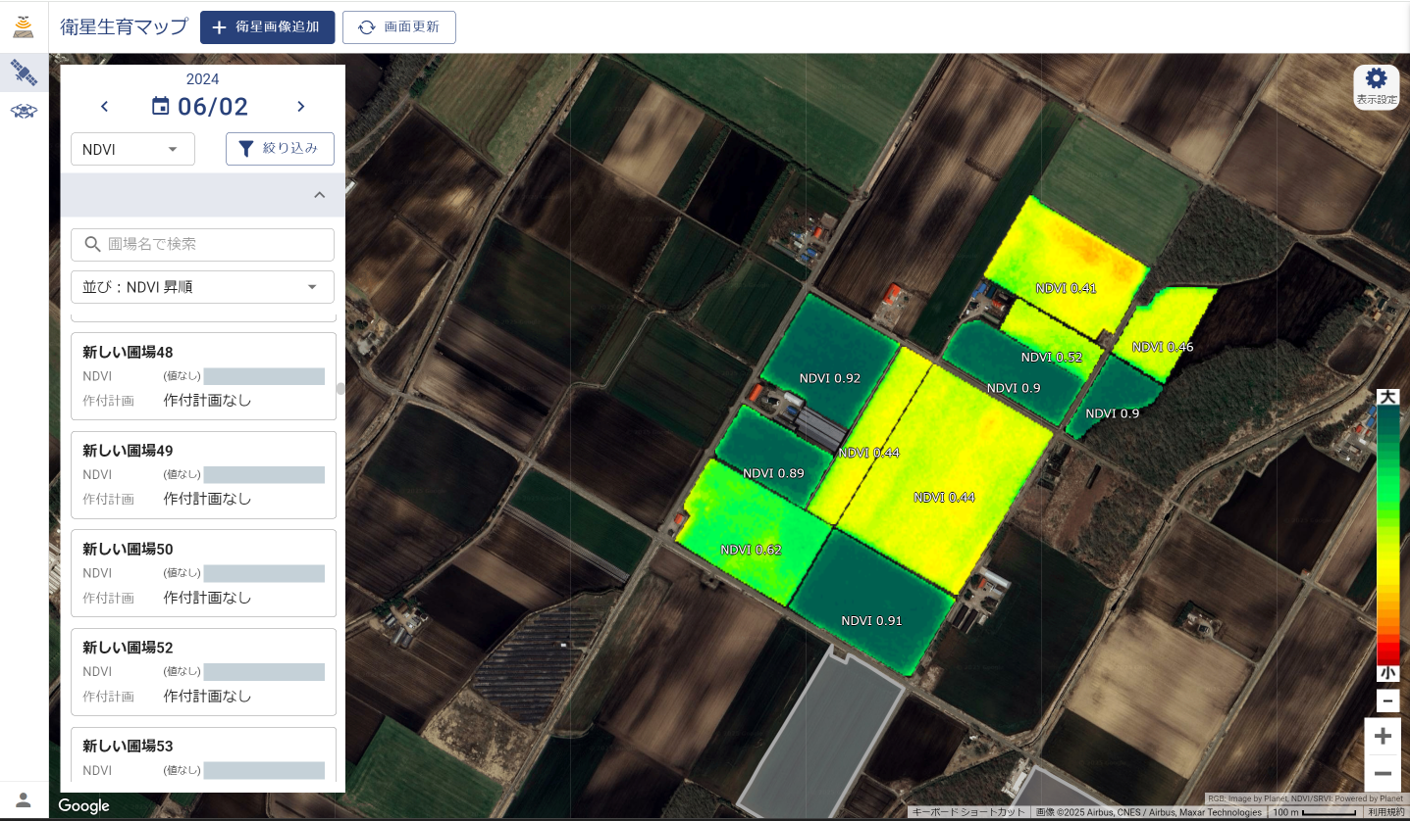
Task: Click the user account icon
Action: (24, 800)
